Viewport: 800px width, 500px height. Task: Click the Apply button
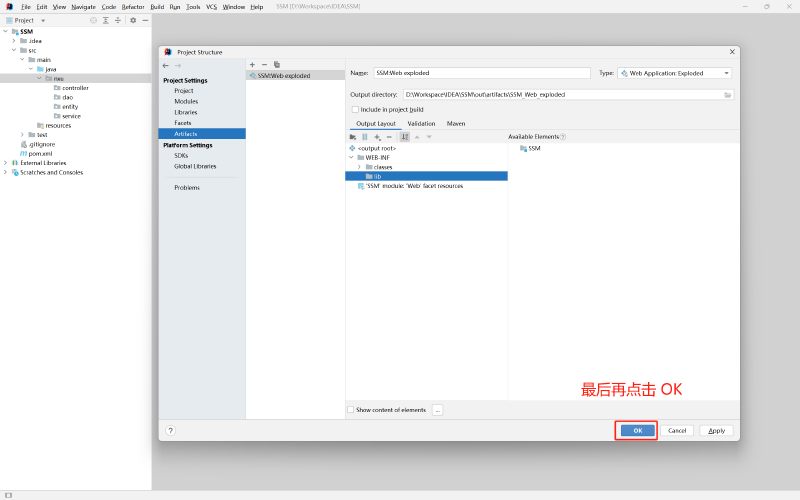[716, 431]
